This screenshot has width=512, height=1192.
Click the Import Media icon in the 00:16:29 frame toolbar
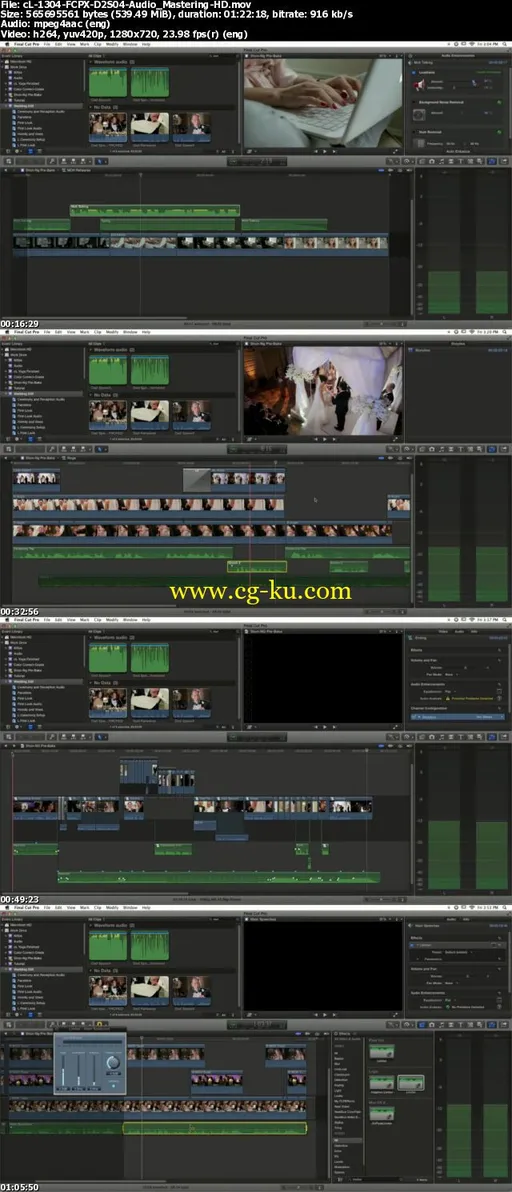coord(8,161)
